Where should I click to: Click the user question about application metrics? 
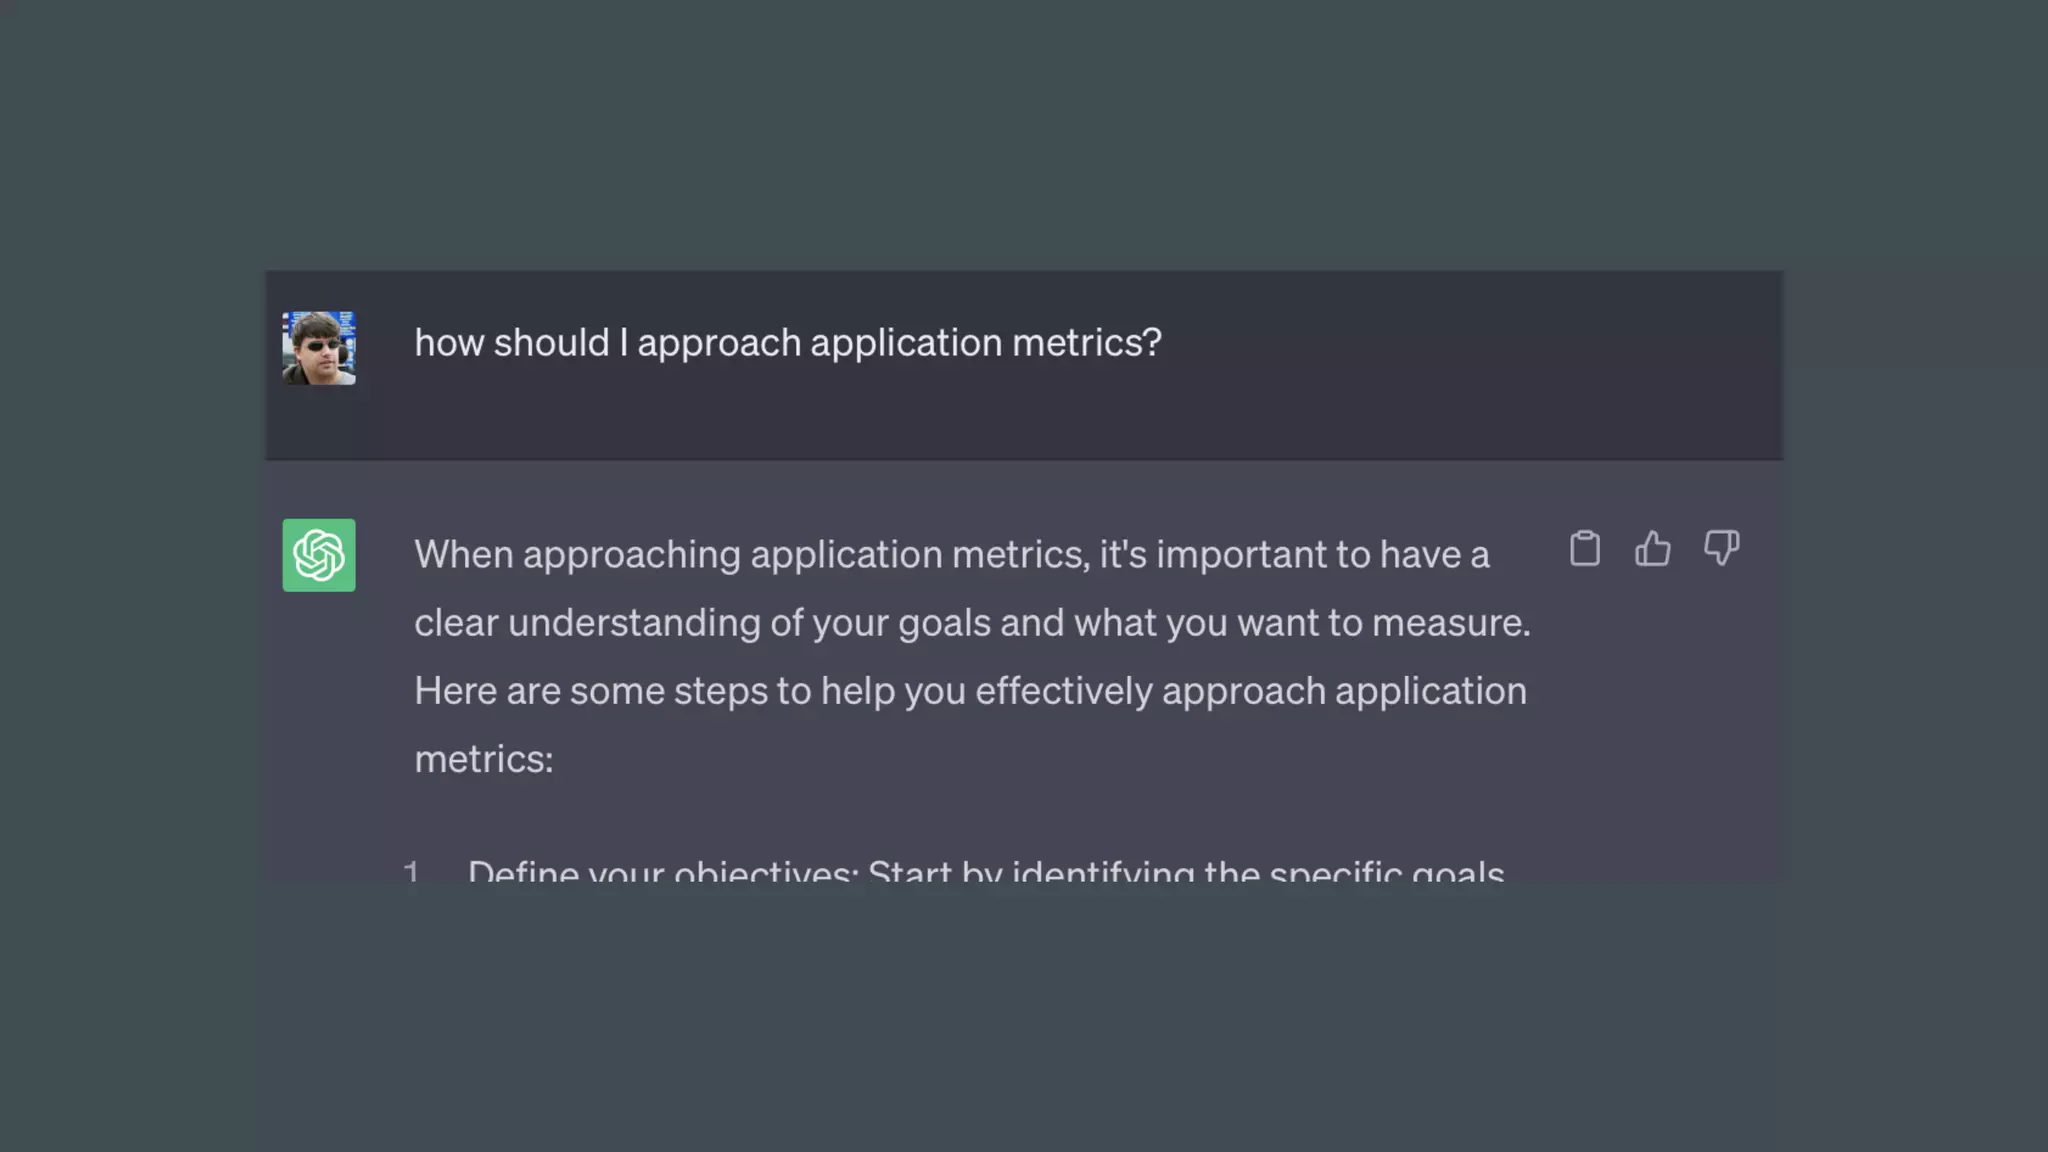tap(788, 343)
